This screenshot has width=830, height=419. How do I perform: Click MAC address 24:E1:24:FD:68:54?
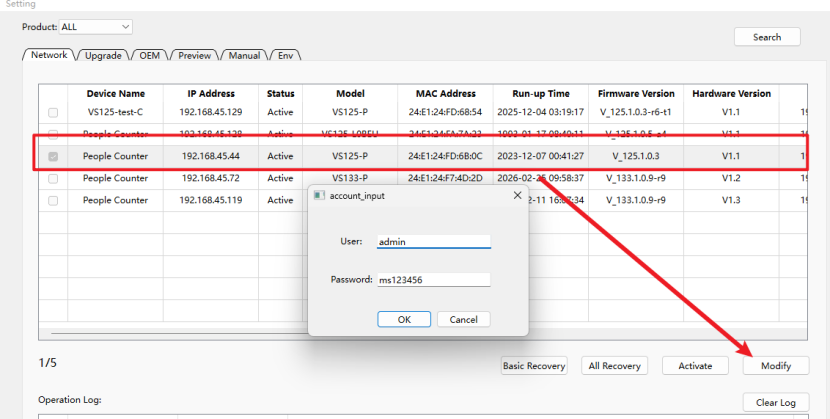pos(445,112)
